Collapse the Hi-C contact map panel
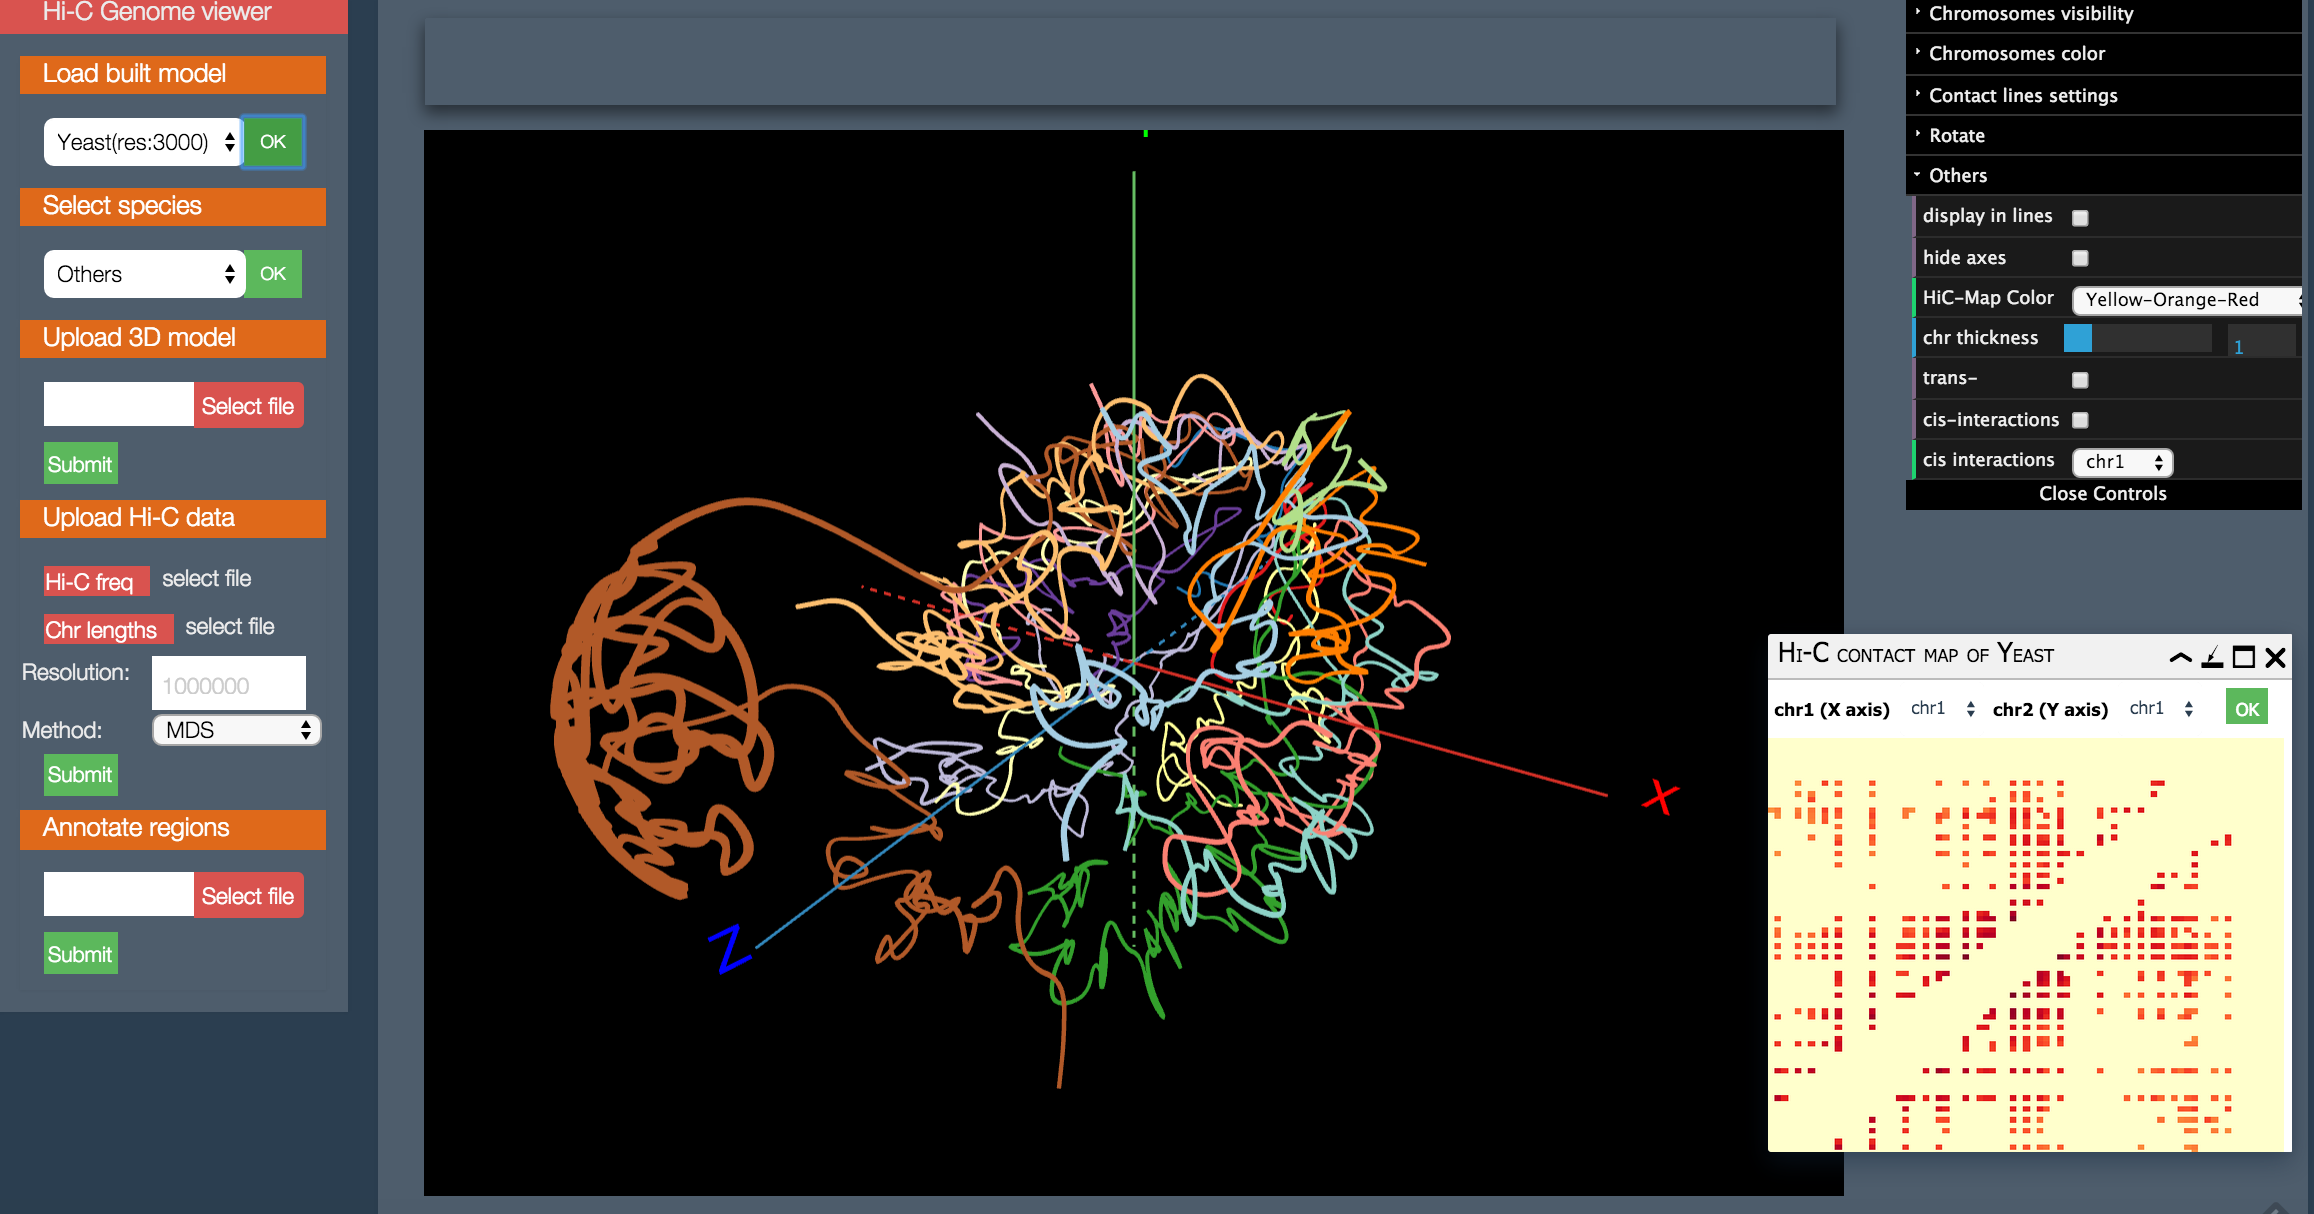2314x1214 pixels. pyautogui.click(x=2180, y=657)
